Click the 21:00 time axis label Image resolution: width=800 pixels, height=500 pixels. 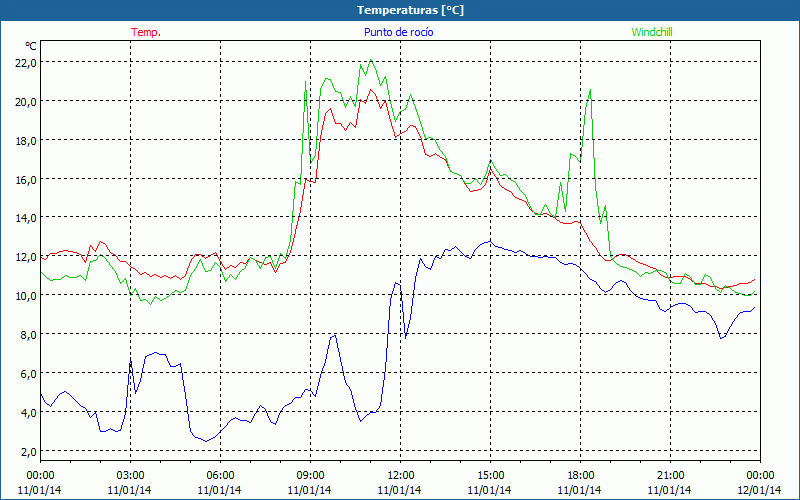coord(670,476)
